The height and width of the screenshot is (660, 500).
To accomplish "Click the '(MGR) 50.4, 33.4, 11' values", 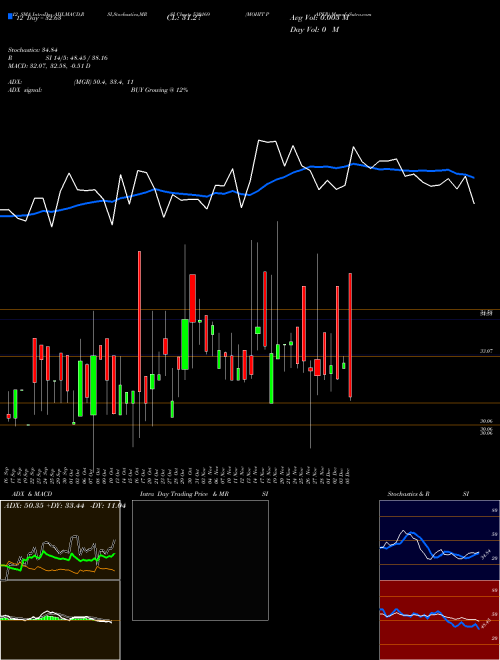I will [104, 82].
